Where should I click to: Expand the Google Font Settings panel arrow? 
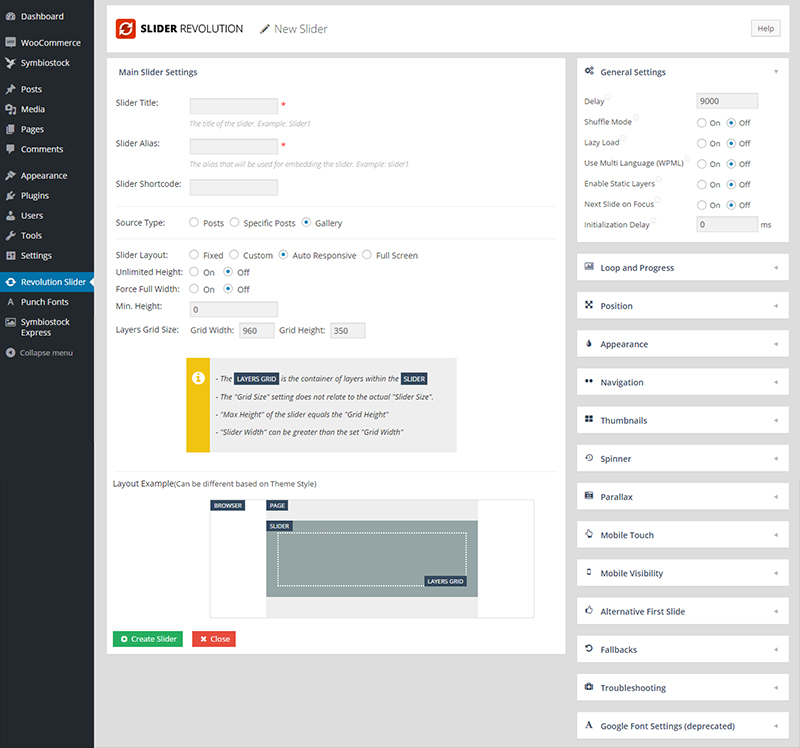tap(776, 726)
